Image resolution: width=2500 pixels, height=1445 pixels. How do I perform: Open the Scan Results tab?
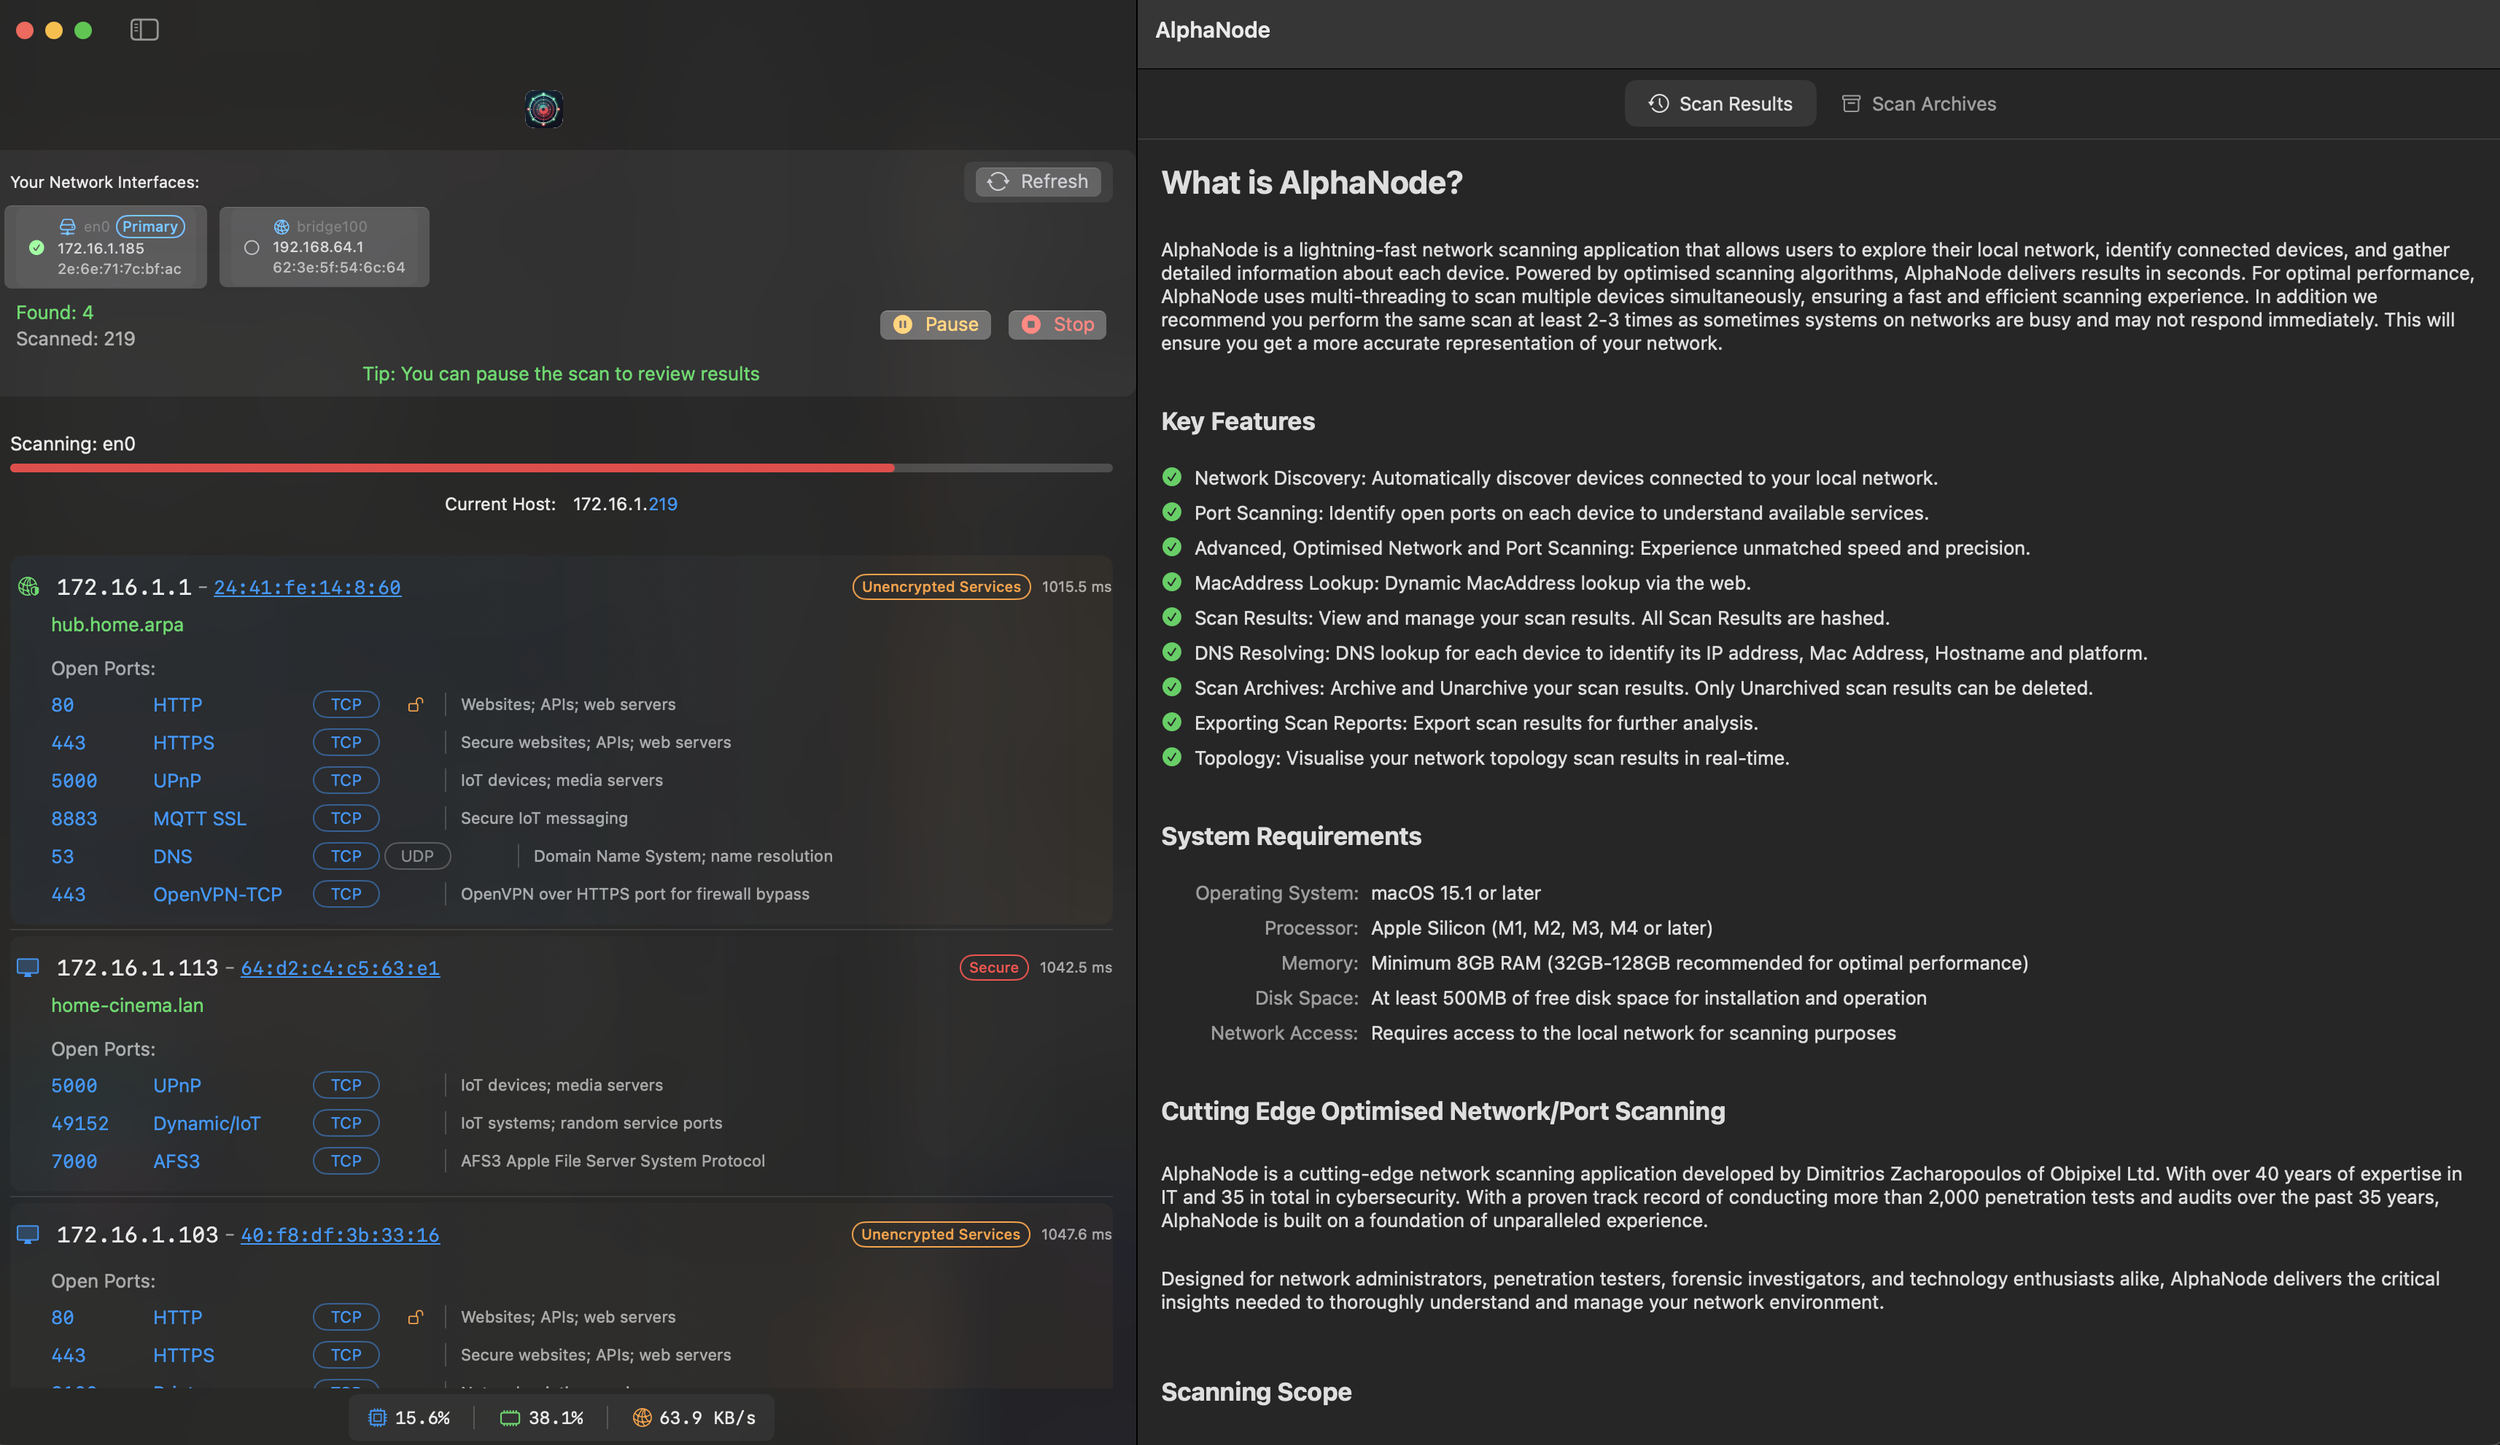(x=1720, y=104)
